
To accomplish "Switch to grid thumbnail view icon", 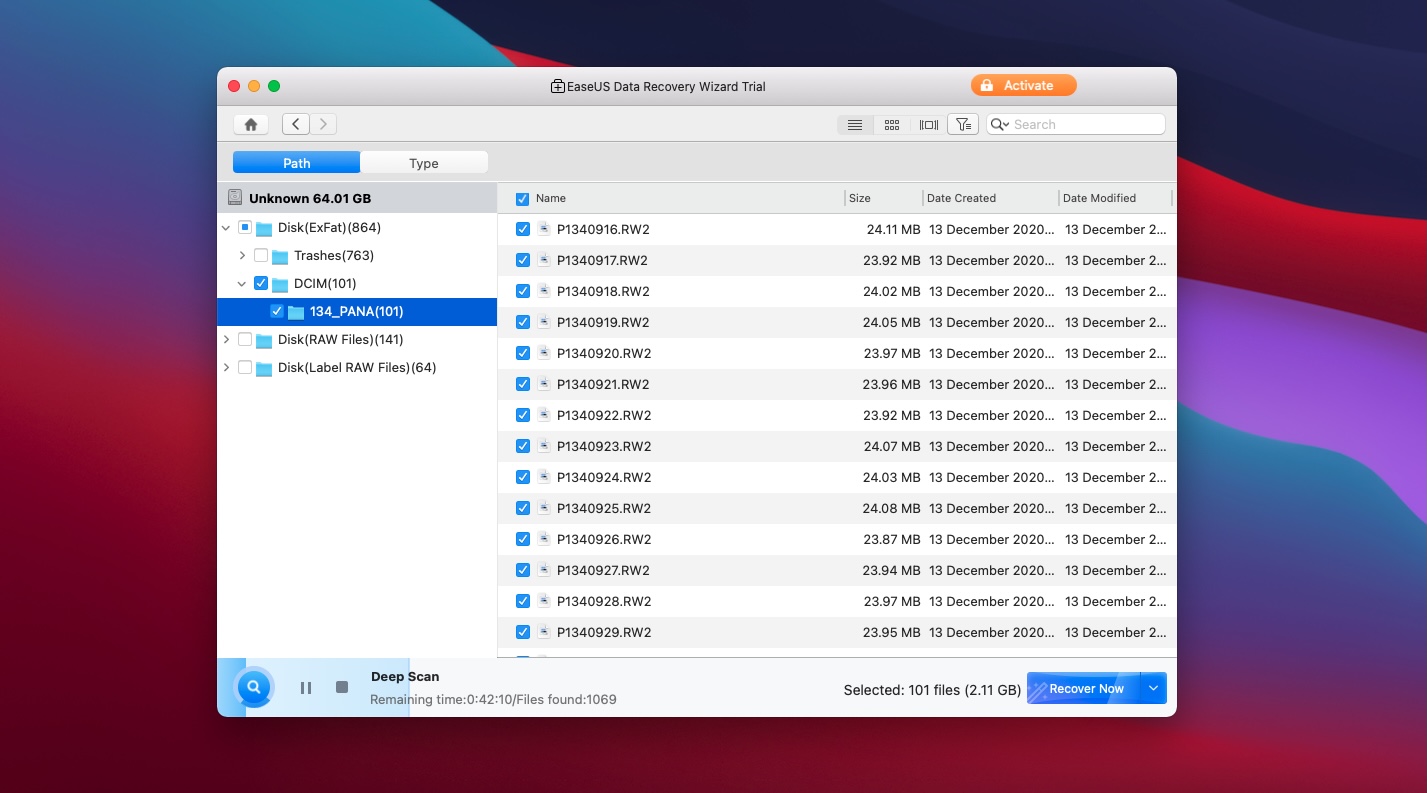I will coord(892,125).
